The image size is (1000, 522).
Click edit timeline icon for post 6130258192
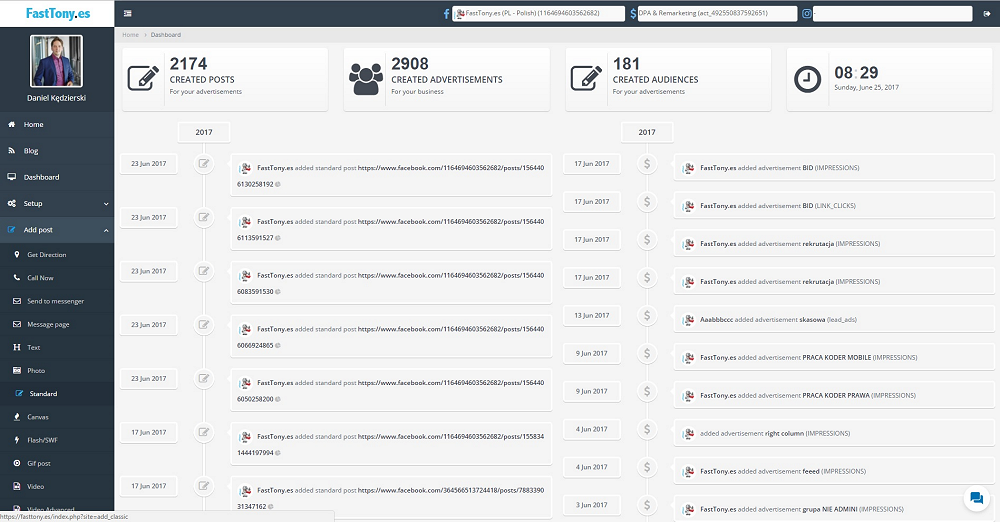(203, 164)
